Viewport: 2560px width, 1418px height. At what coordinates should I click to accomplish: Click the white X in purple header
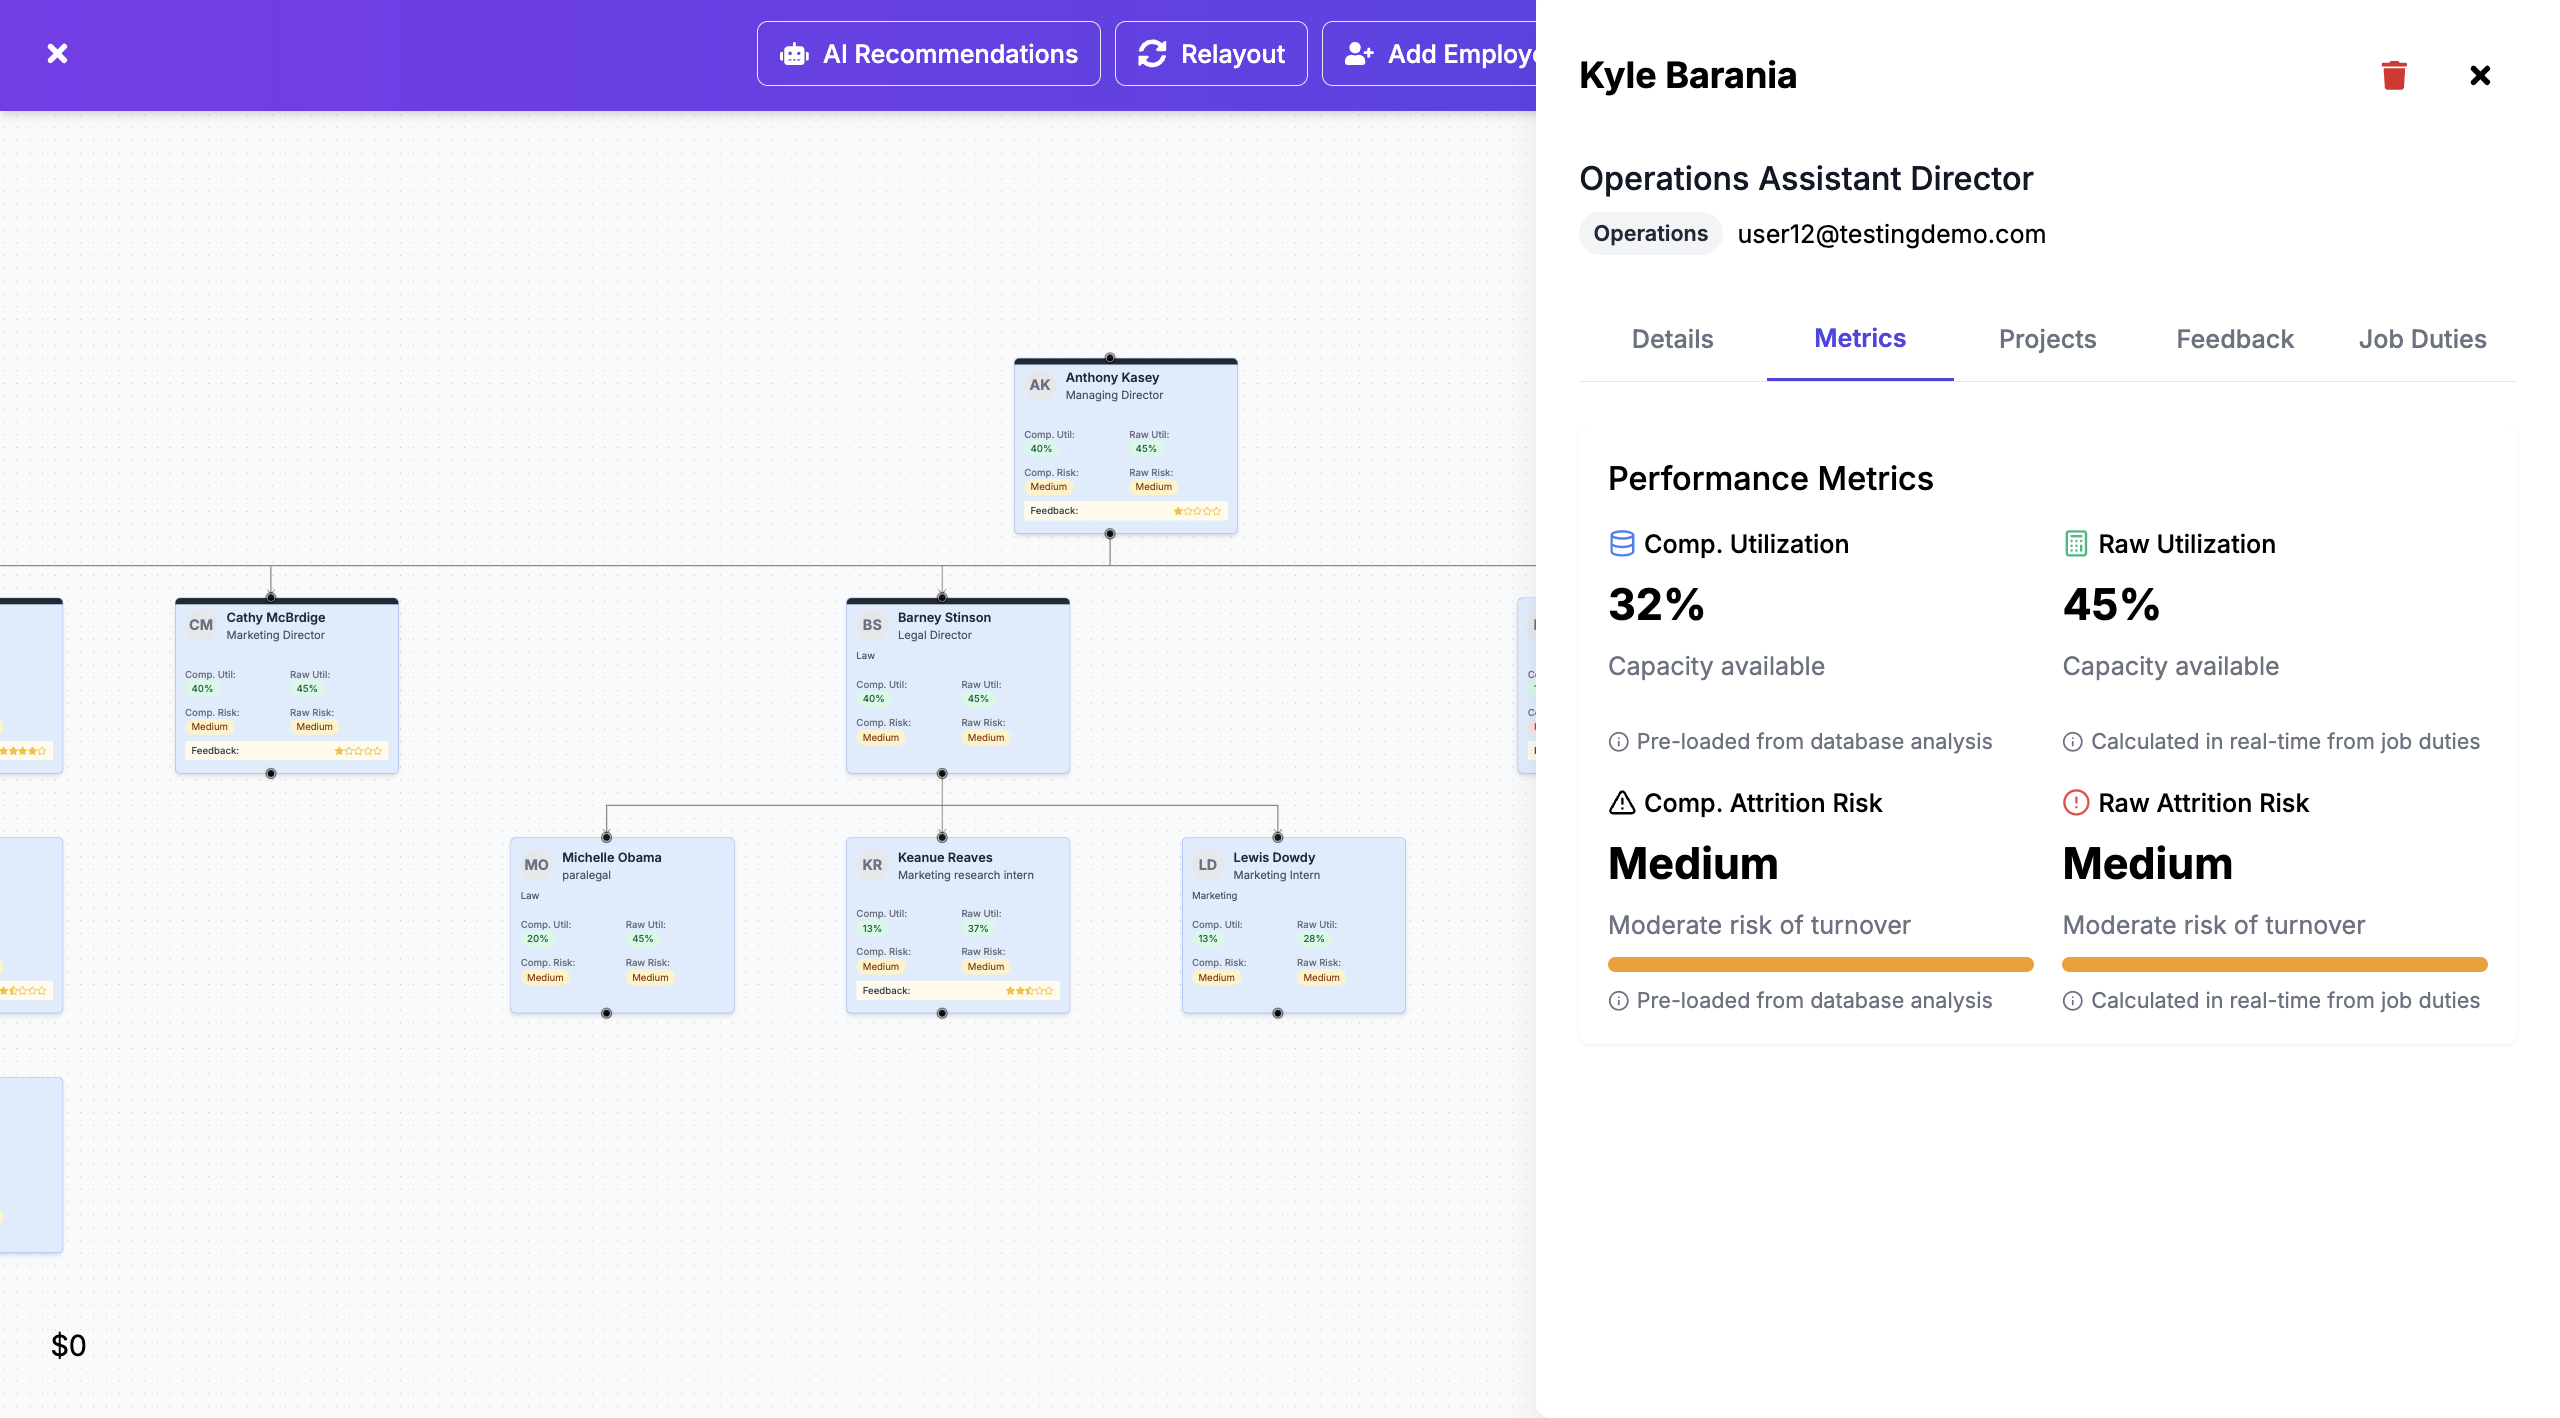tap(57, 53)
